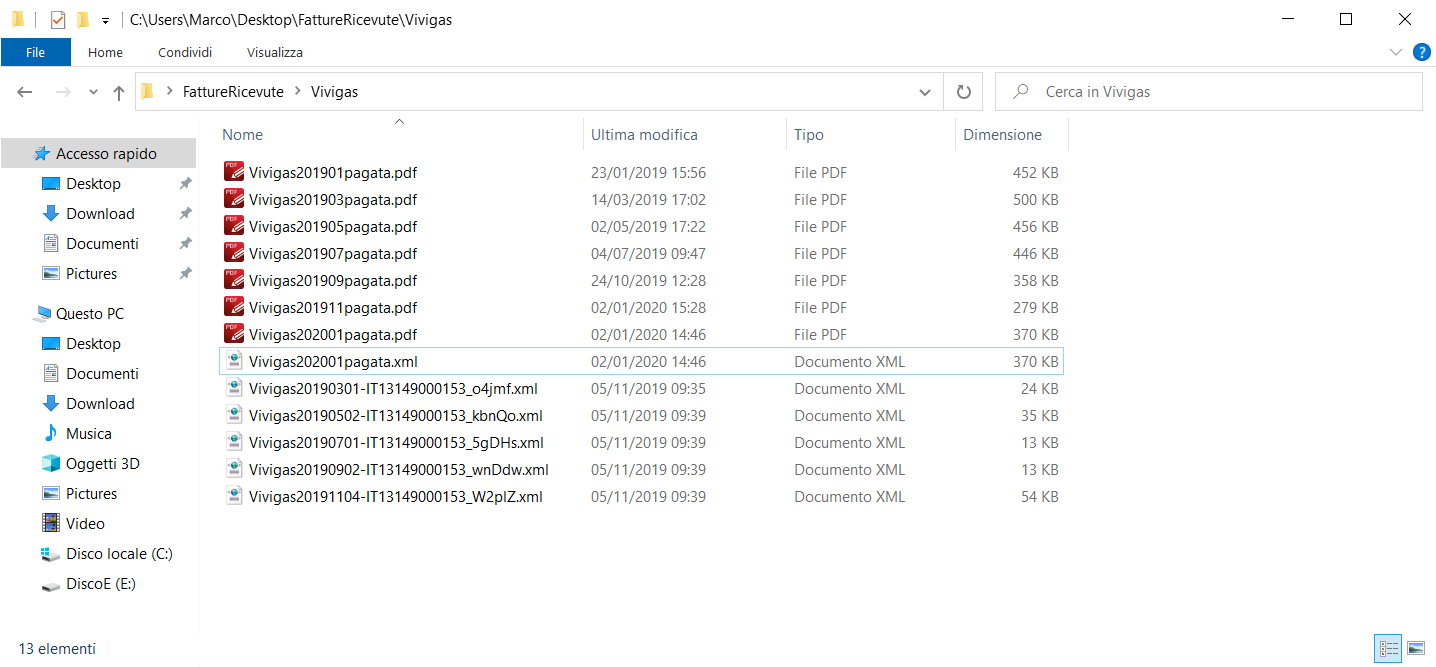Screen dimensions: 1436x667
Task: Open the Vivigas201901pagata.pdf file icon
Action: coord(234,172)
